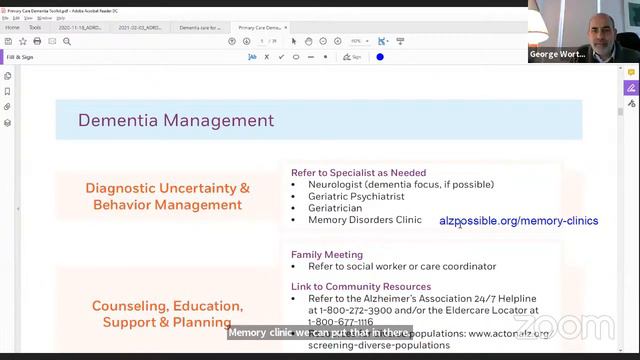Switch to the Tools tab
Screen dimensions: 640x360
coord(35,28)
